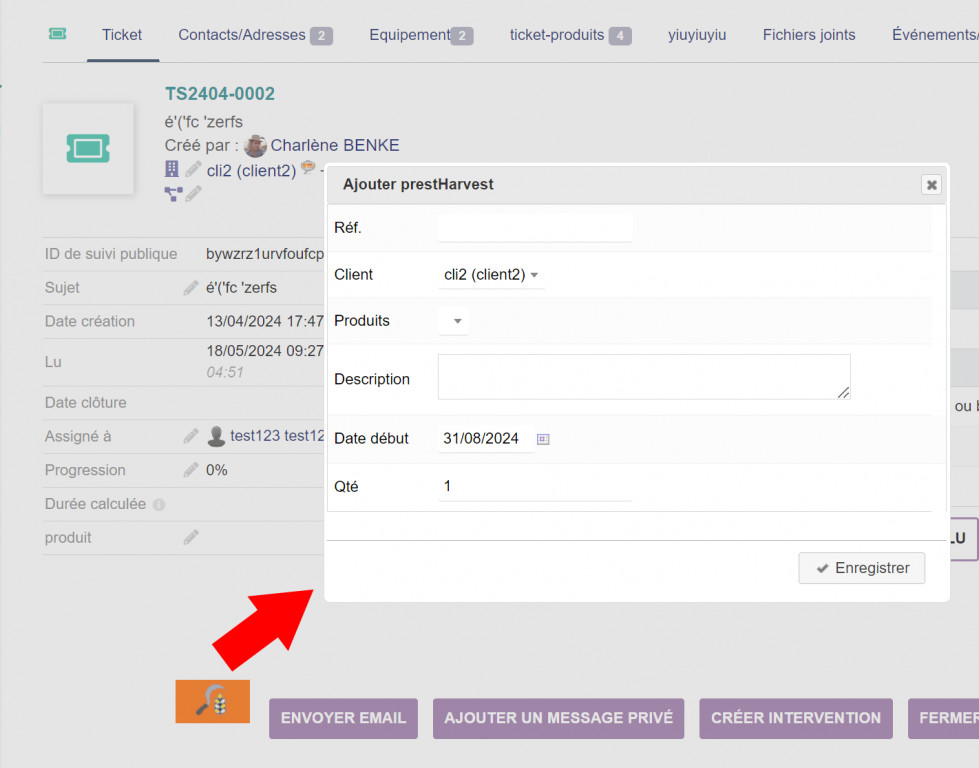Open Charlène BENKE user profile
Viewport: 979px width, 768px height.
coord(335,145)
